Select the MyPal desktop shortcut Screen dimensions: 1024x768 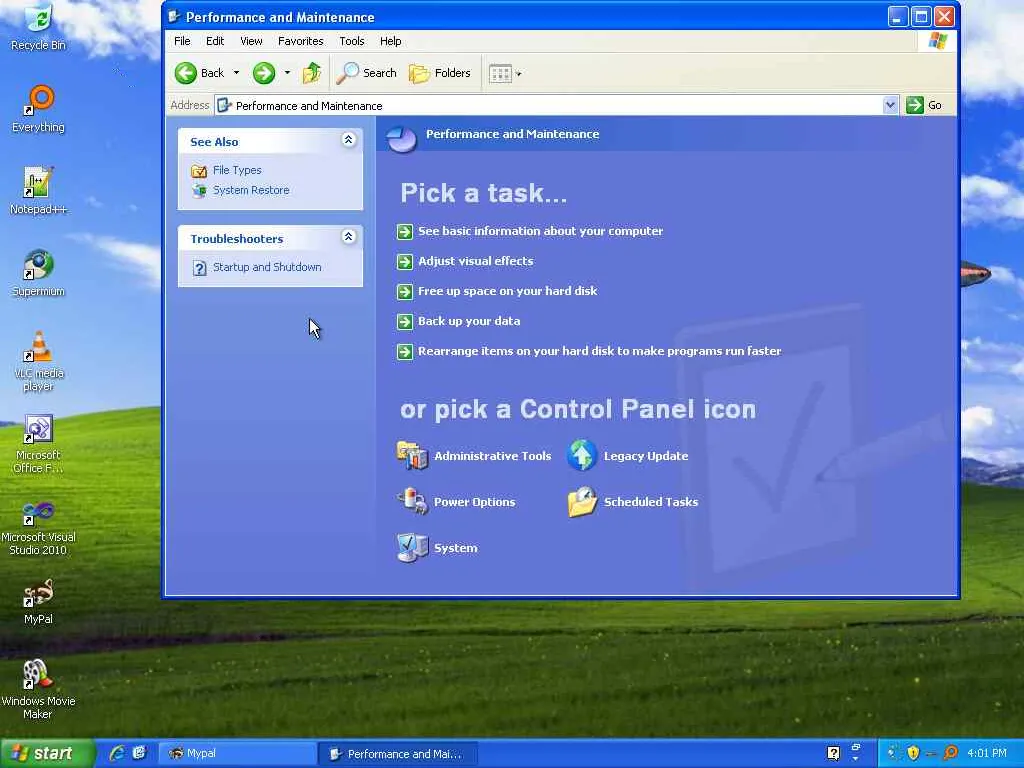pyautogui.click(x=39, y=602)
